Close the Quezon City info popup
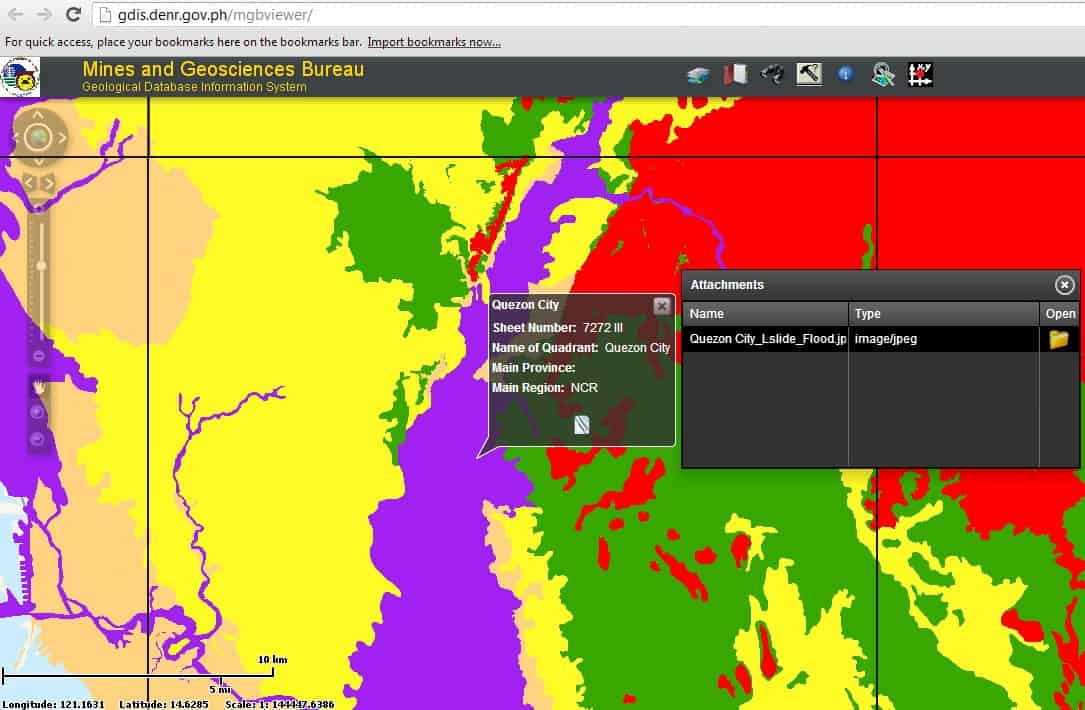The image size is (1085, 710). pos(661,306)
